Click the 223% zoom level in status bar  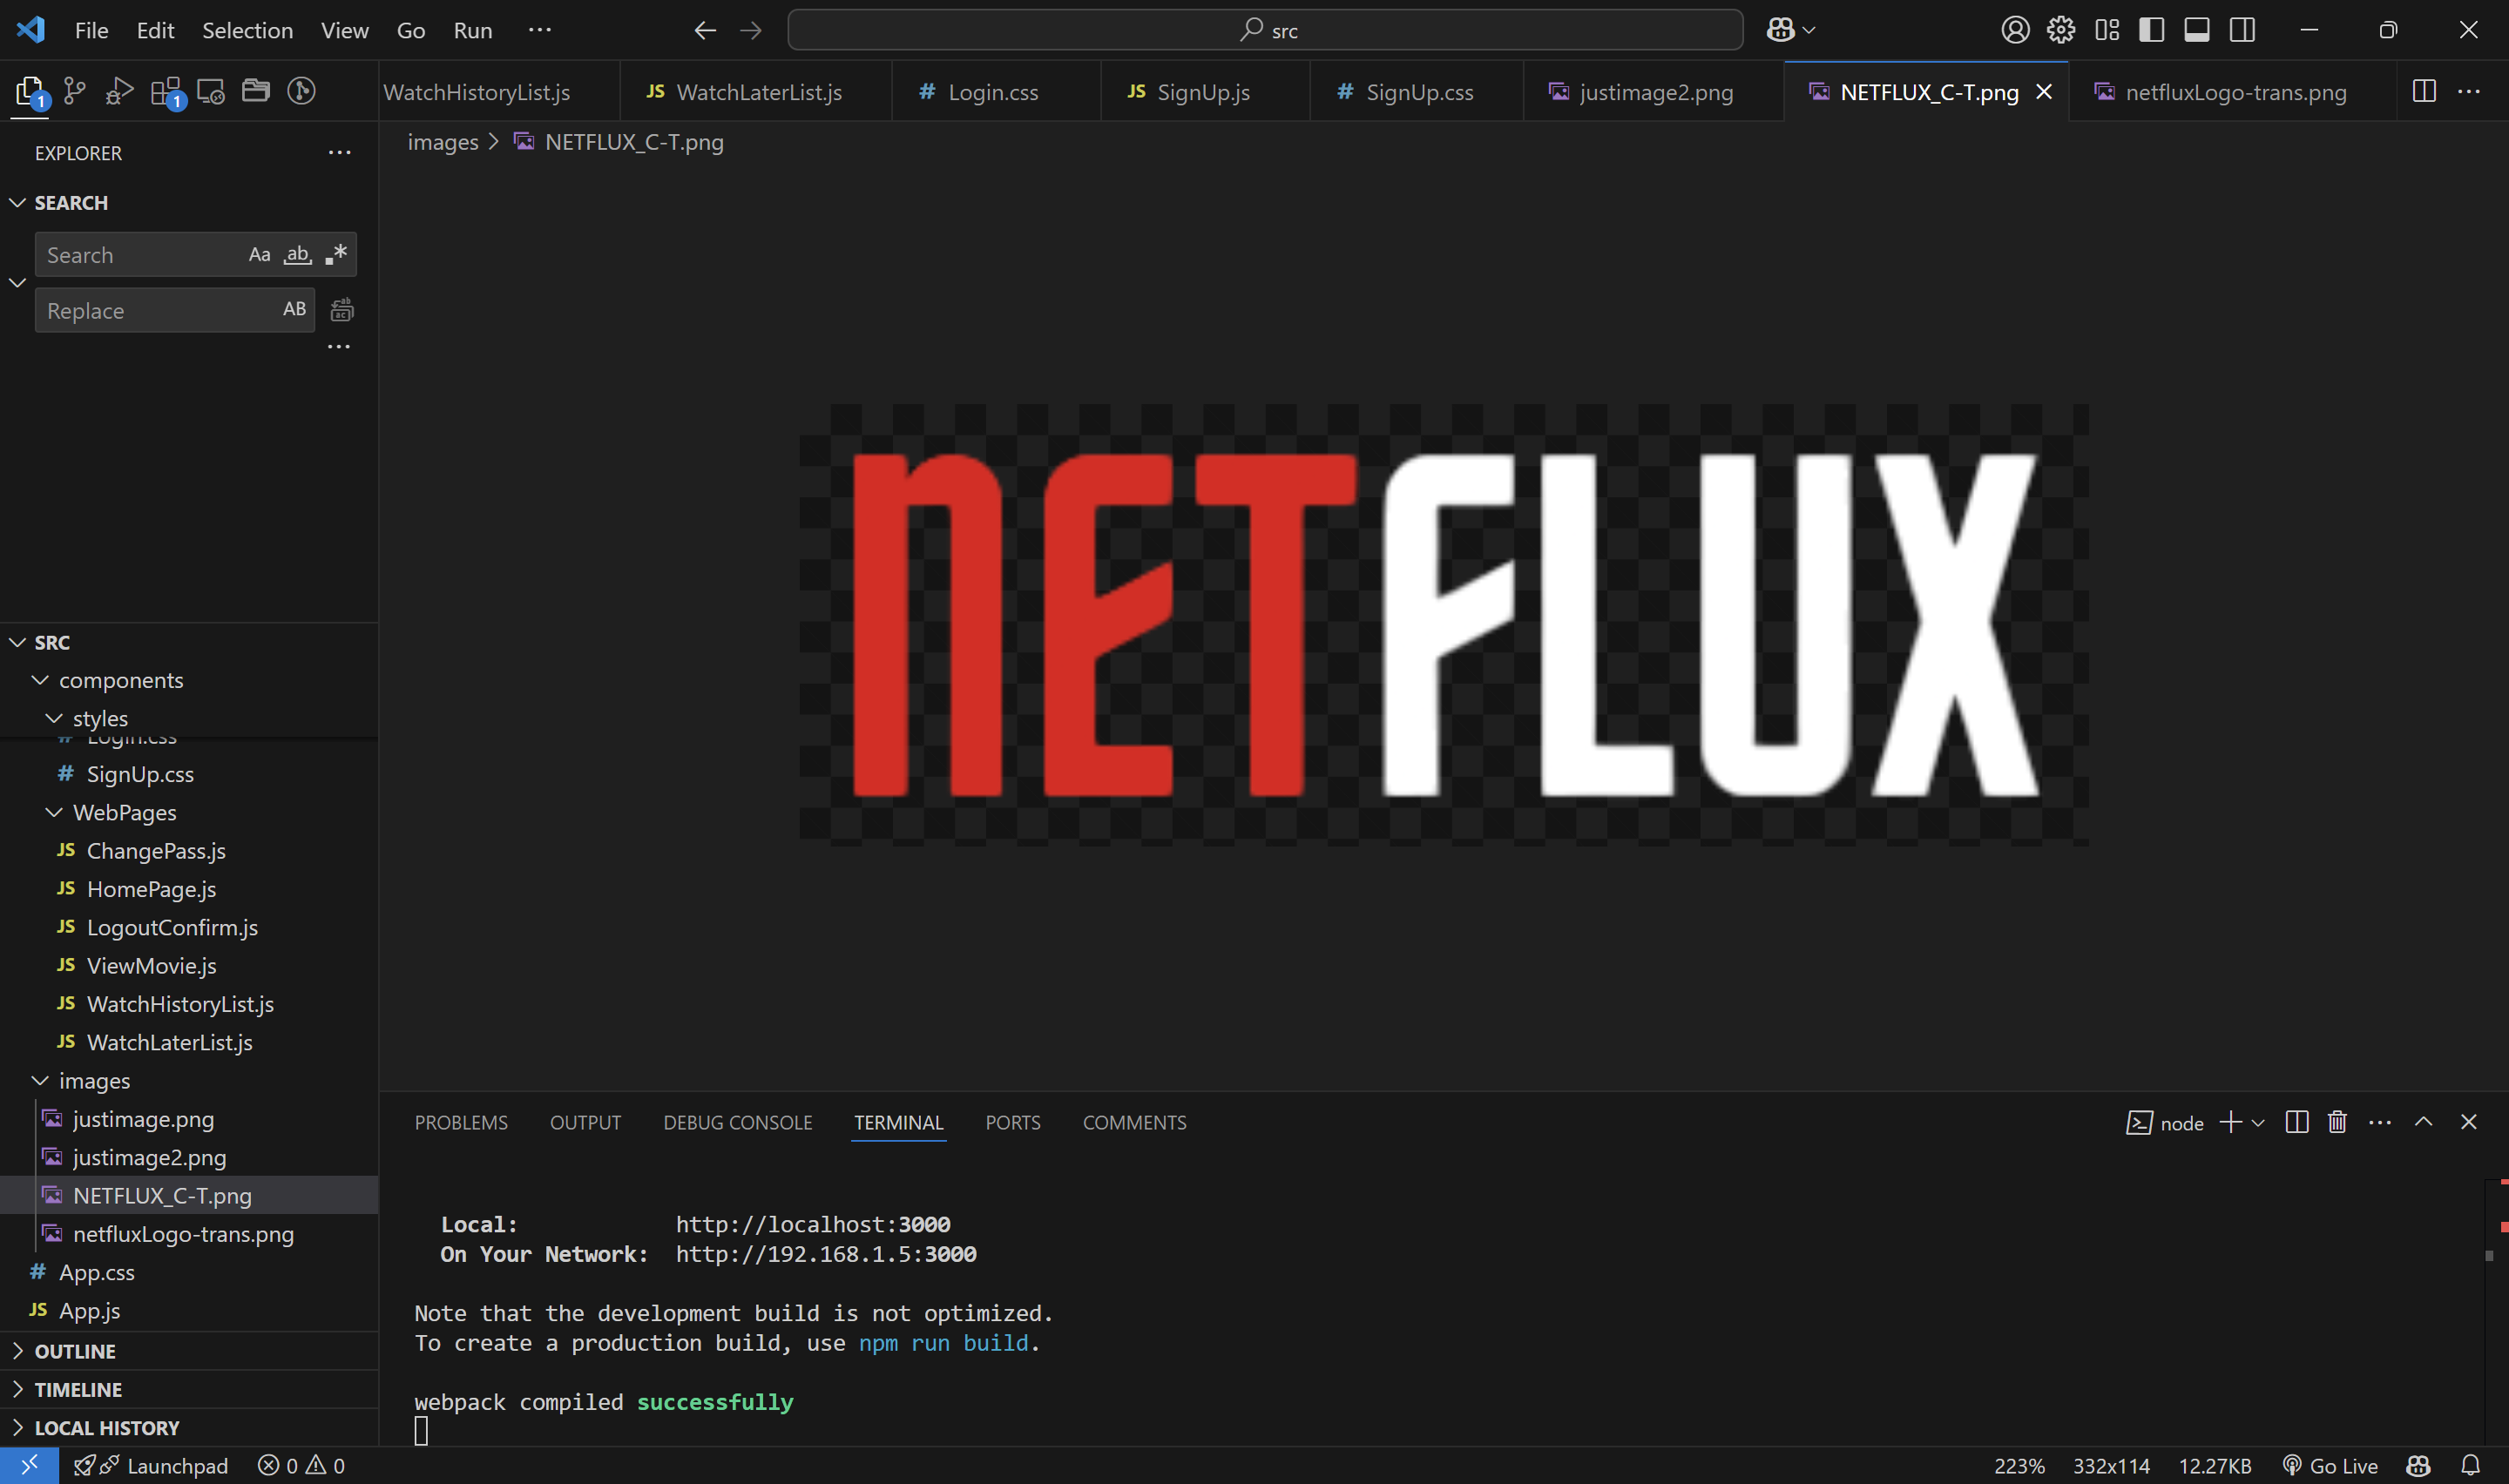click(2019, 1466)
